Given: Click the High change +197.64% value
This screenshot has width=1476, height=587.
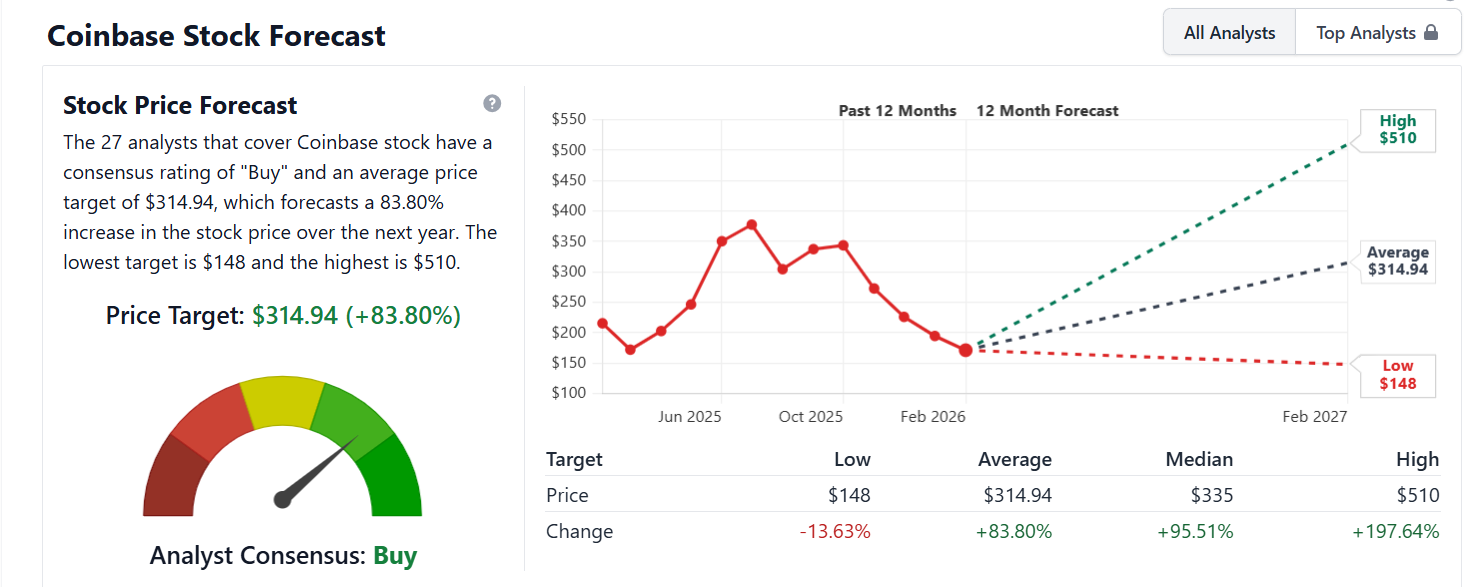Looking at the screenshot, I should [x=1395, y=531].
